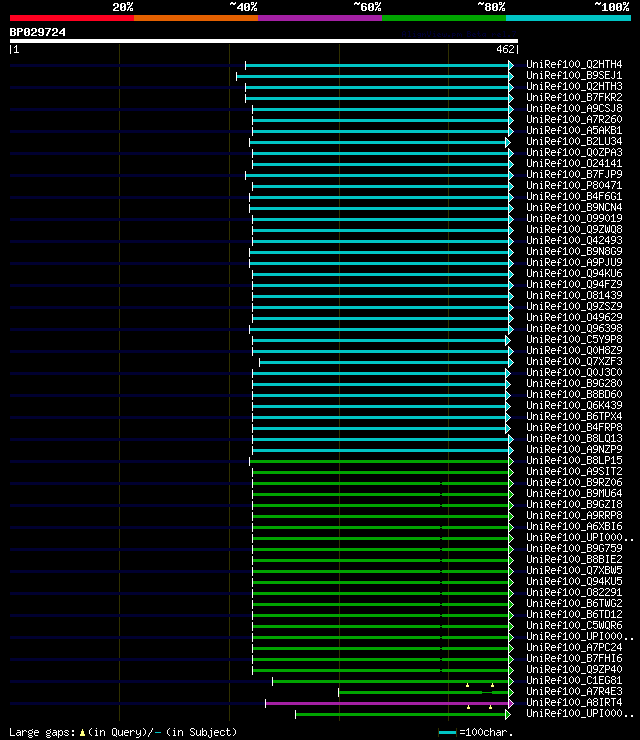The width and height of the screenshot is (640, 740).
Task: Select label UniRef100_Q94KU6
Action: coord(574,273)
